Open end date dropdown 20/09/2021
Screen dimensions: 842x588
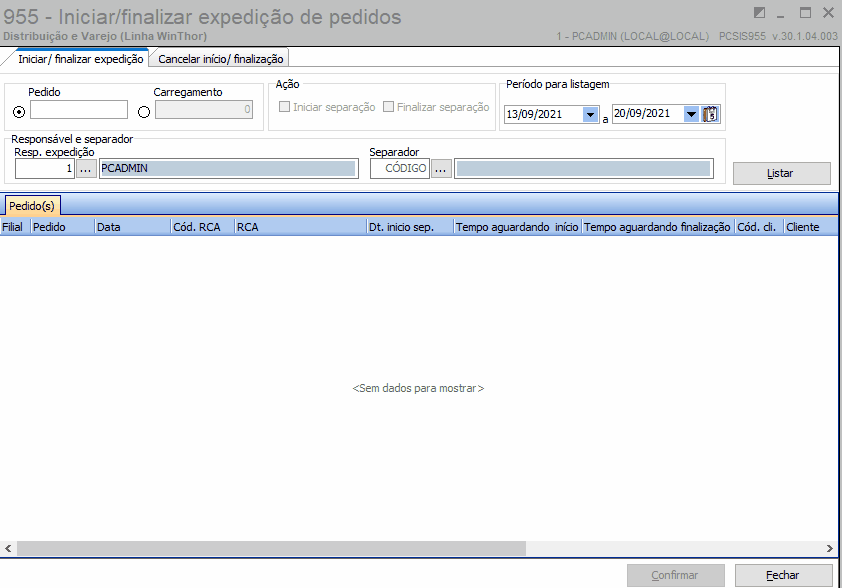691,114
